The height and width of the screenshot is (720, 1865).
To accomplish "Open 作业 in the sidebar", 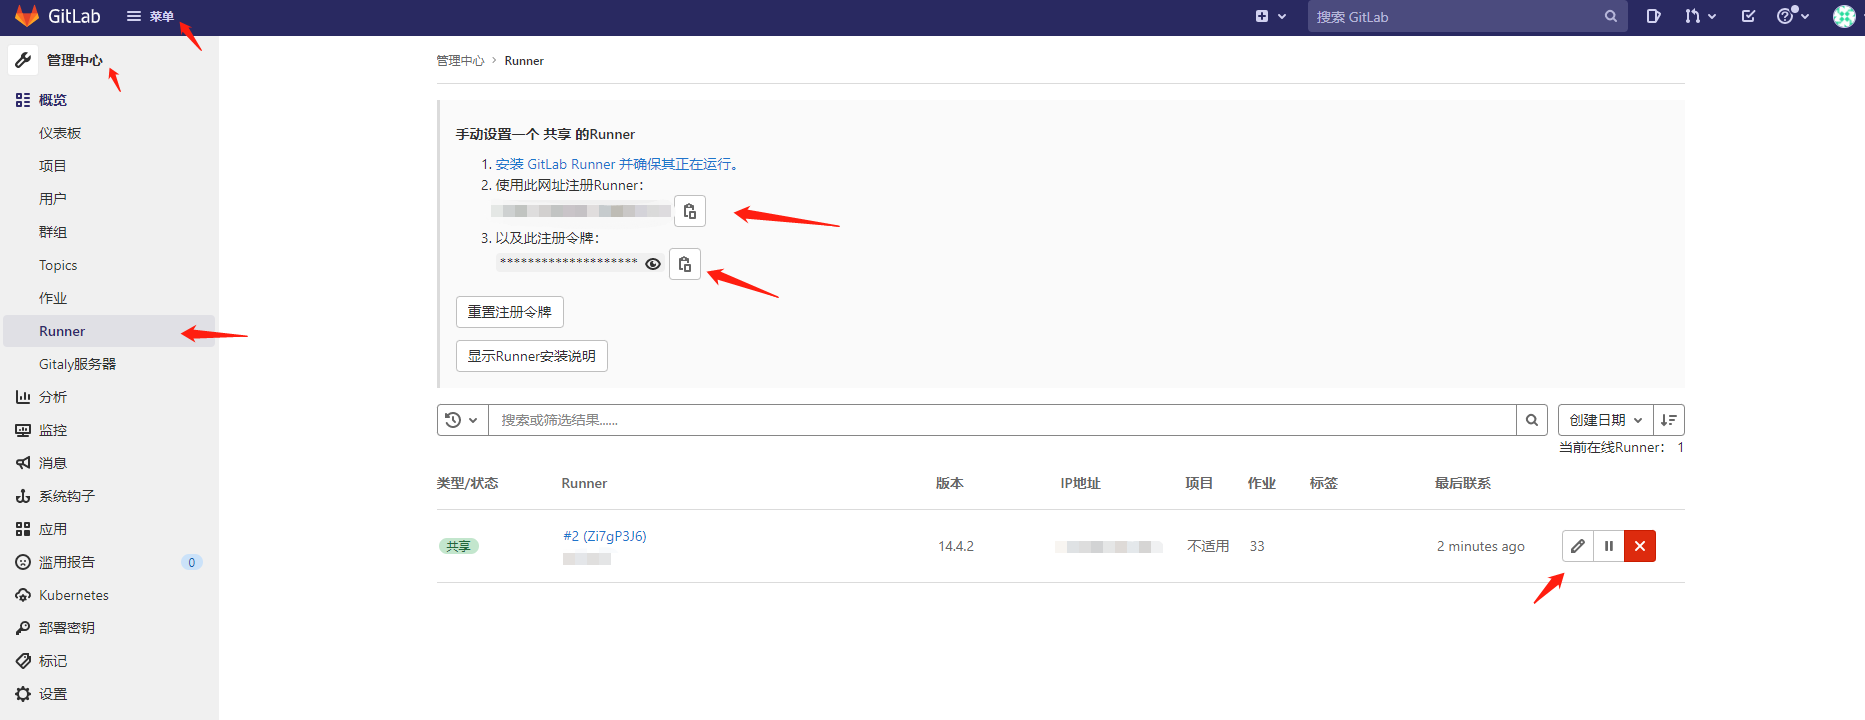I will (x=52, y=298).
